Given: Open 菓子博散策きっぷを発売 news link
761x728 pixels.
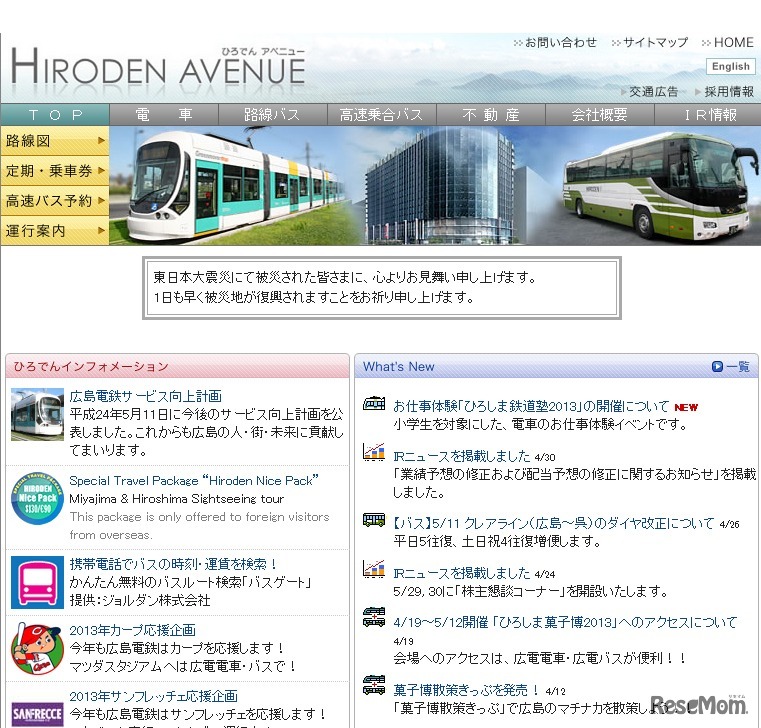Looking at the screenshot, I should (x=466, y=690).
